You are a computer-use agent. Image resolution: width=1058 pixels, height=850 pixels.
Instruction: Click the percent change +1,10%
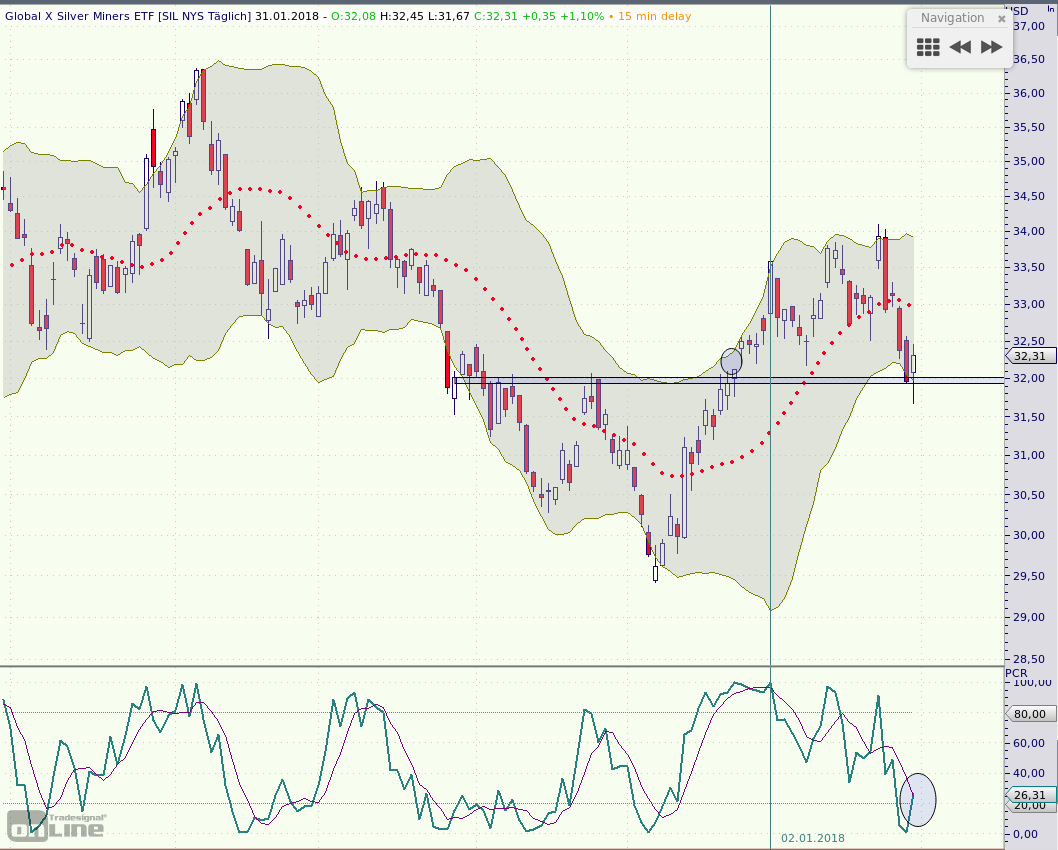click(578, 16)
